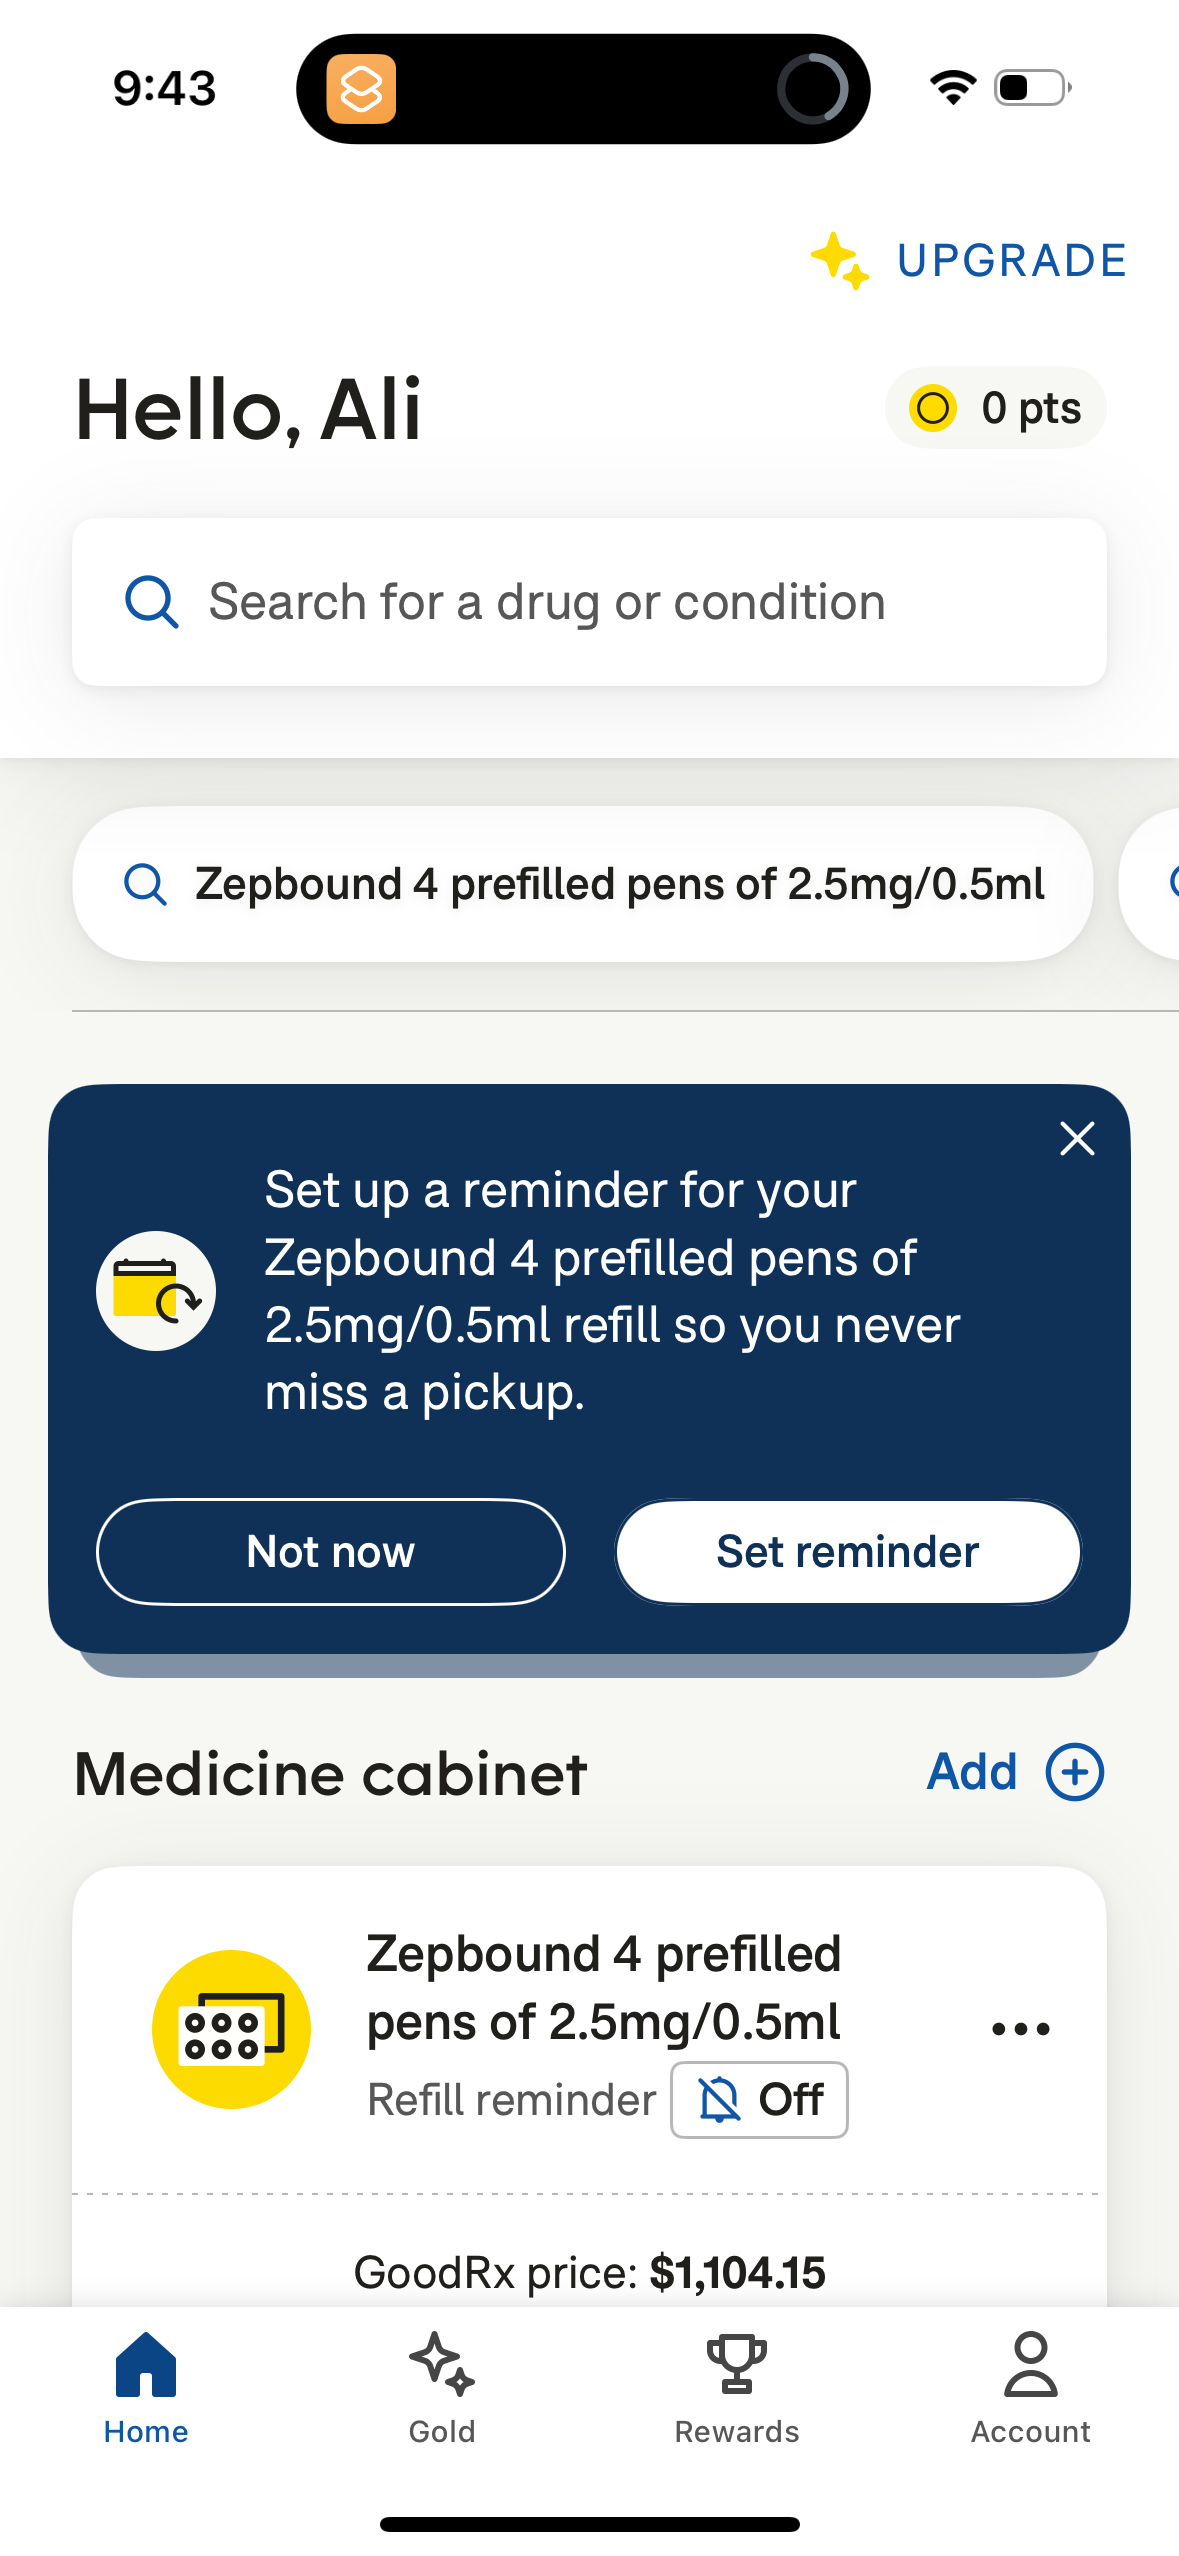Choose Not now in the reminder banner
Viewport: 1179px width, 2556px height.
point(330,1551)
